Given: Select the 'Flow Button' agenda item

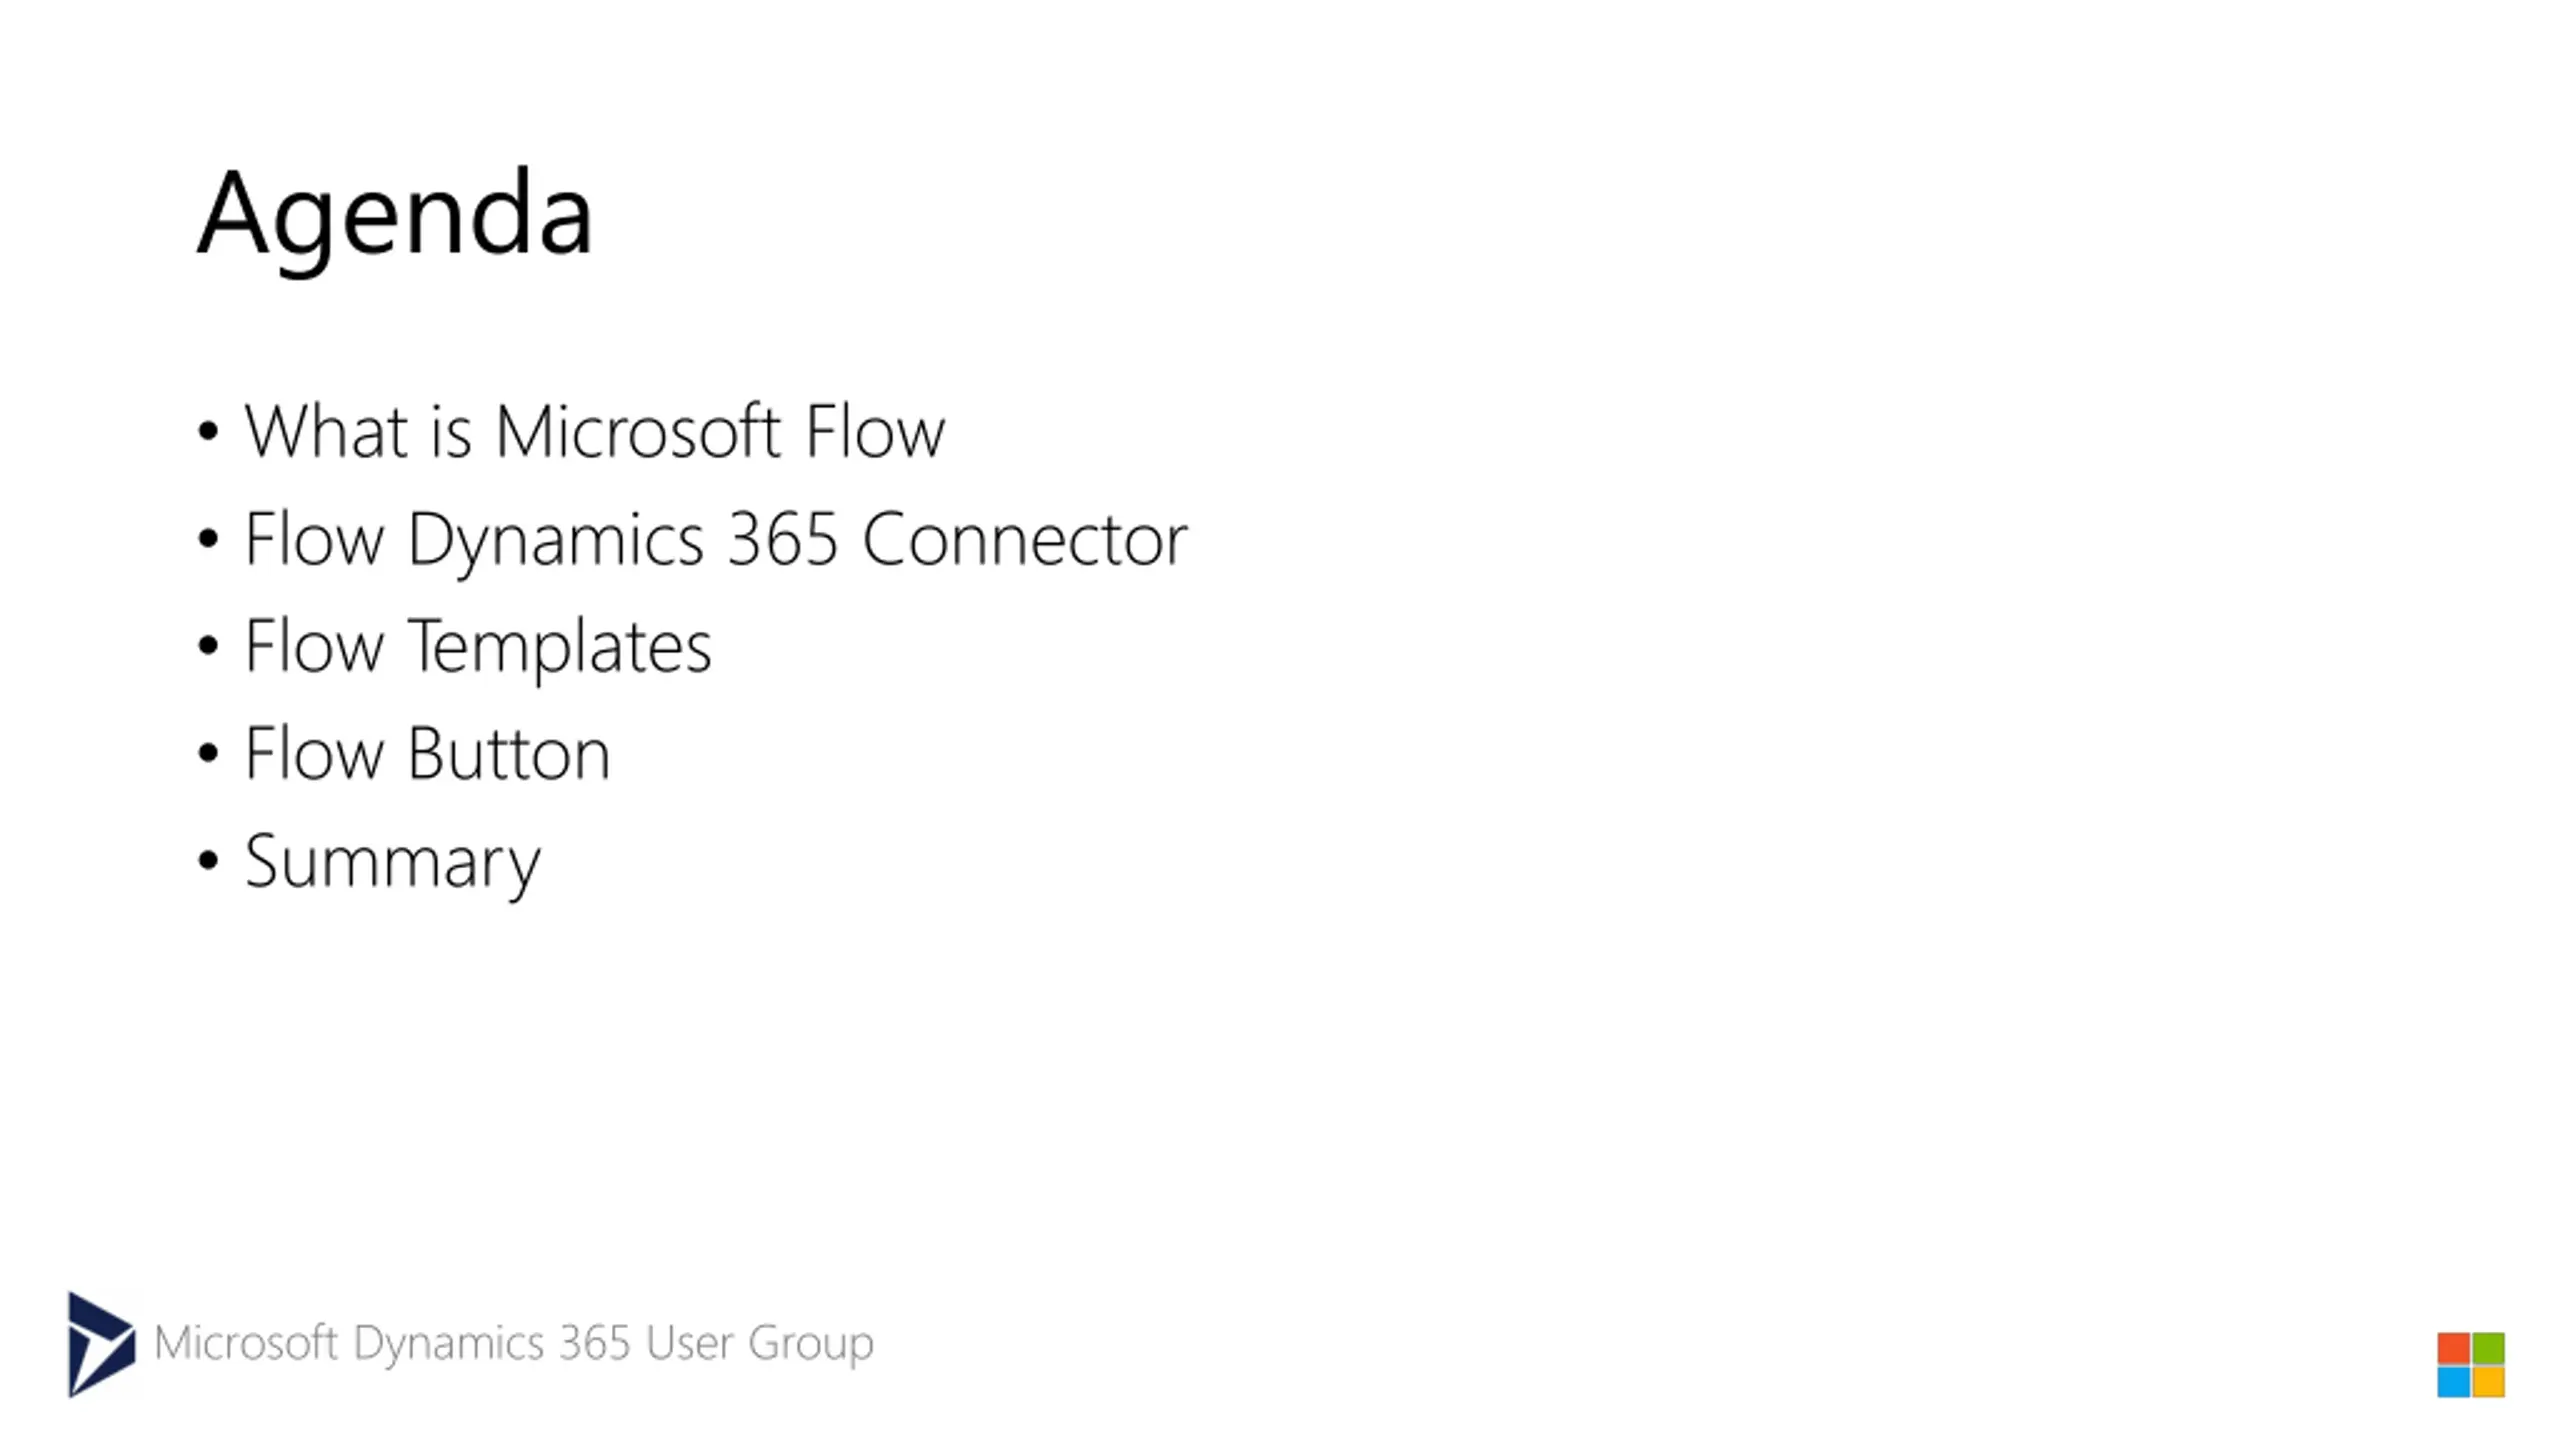Looking at the screenshot, I should (x=427, y=753).
